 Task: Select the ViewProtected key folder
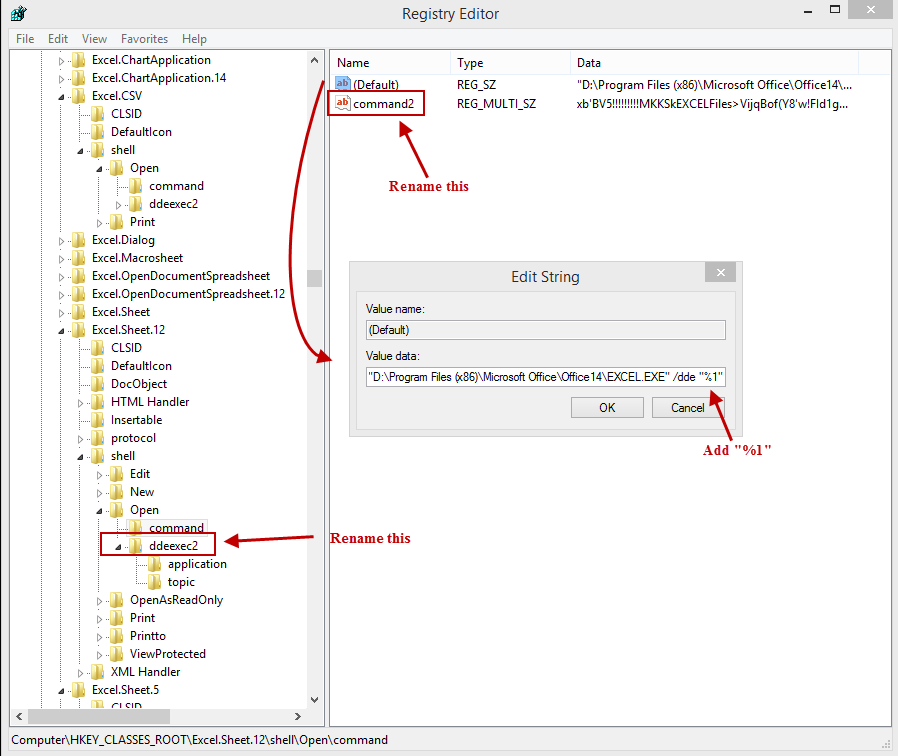click(x=167, y=654)
